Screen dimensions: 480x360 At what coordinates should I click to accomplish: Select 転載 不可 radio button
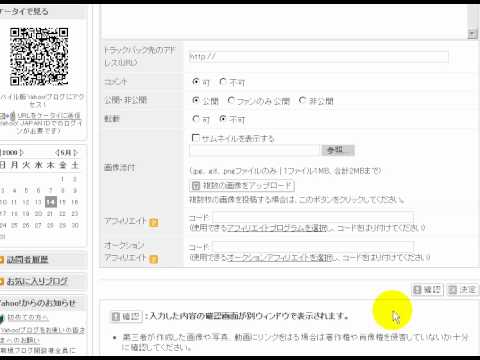click(223, 119)
